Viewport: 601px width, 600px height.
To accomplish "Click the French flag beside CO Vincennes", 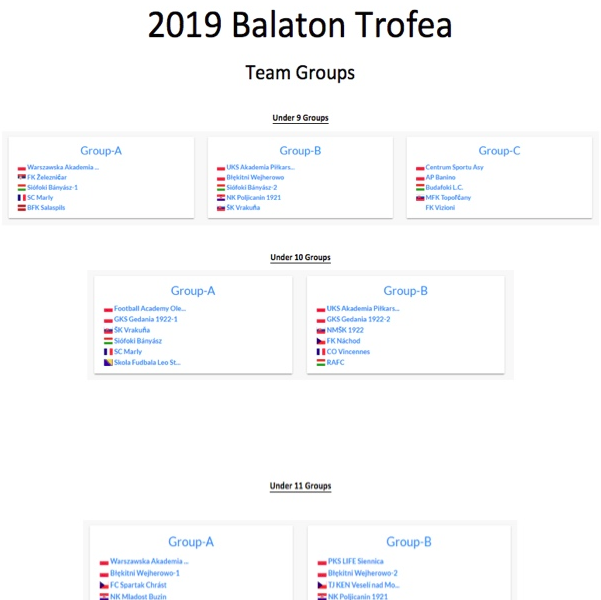I will click(321, 352).
